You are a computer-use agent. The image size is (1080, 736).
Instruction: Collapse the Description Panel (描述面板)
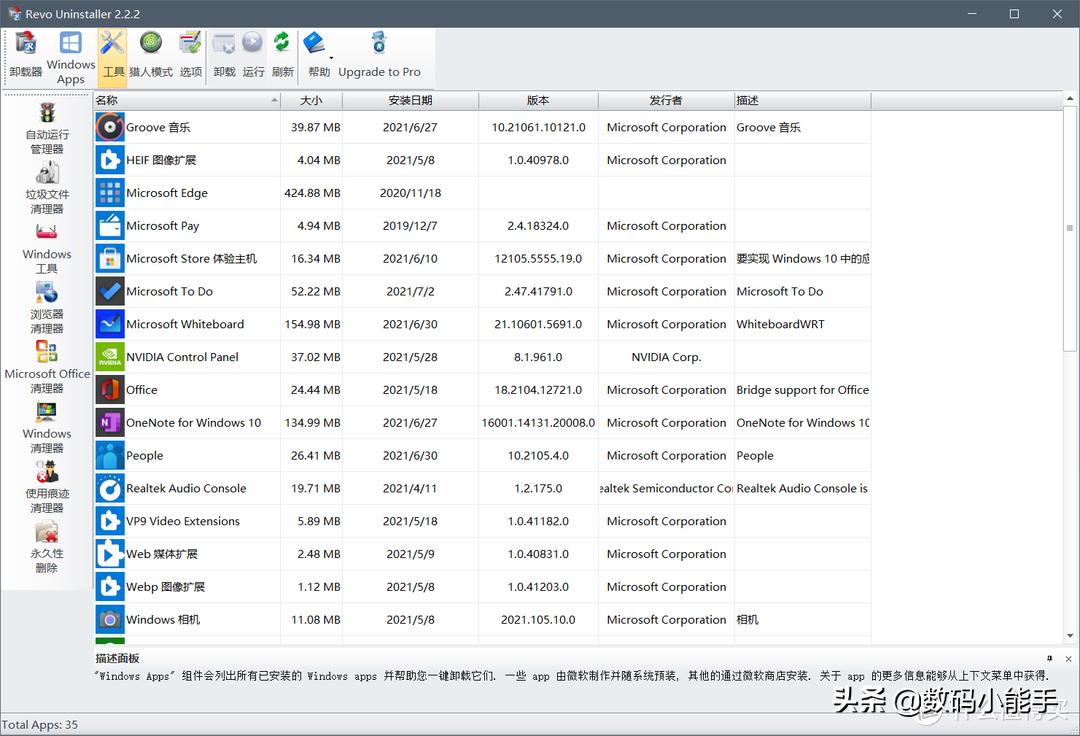[1049, 657]
